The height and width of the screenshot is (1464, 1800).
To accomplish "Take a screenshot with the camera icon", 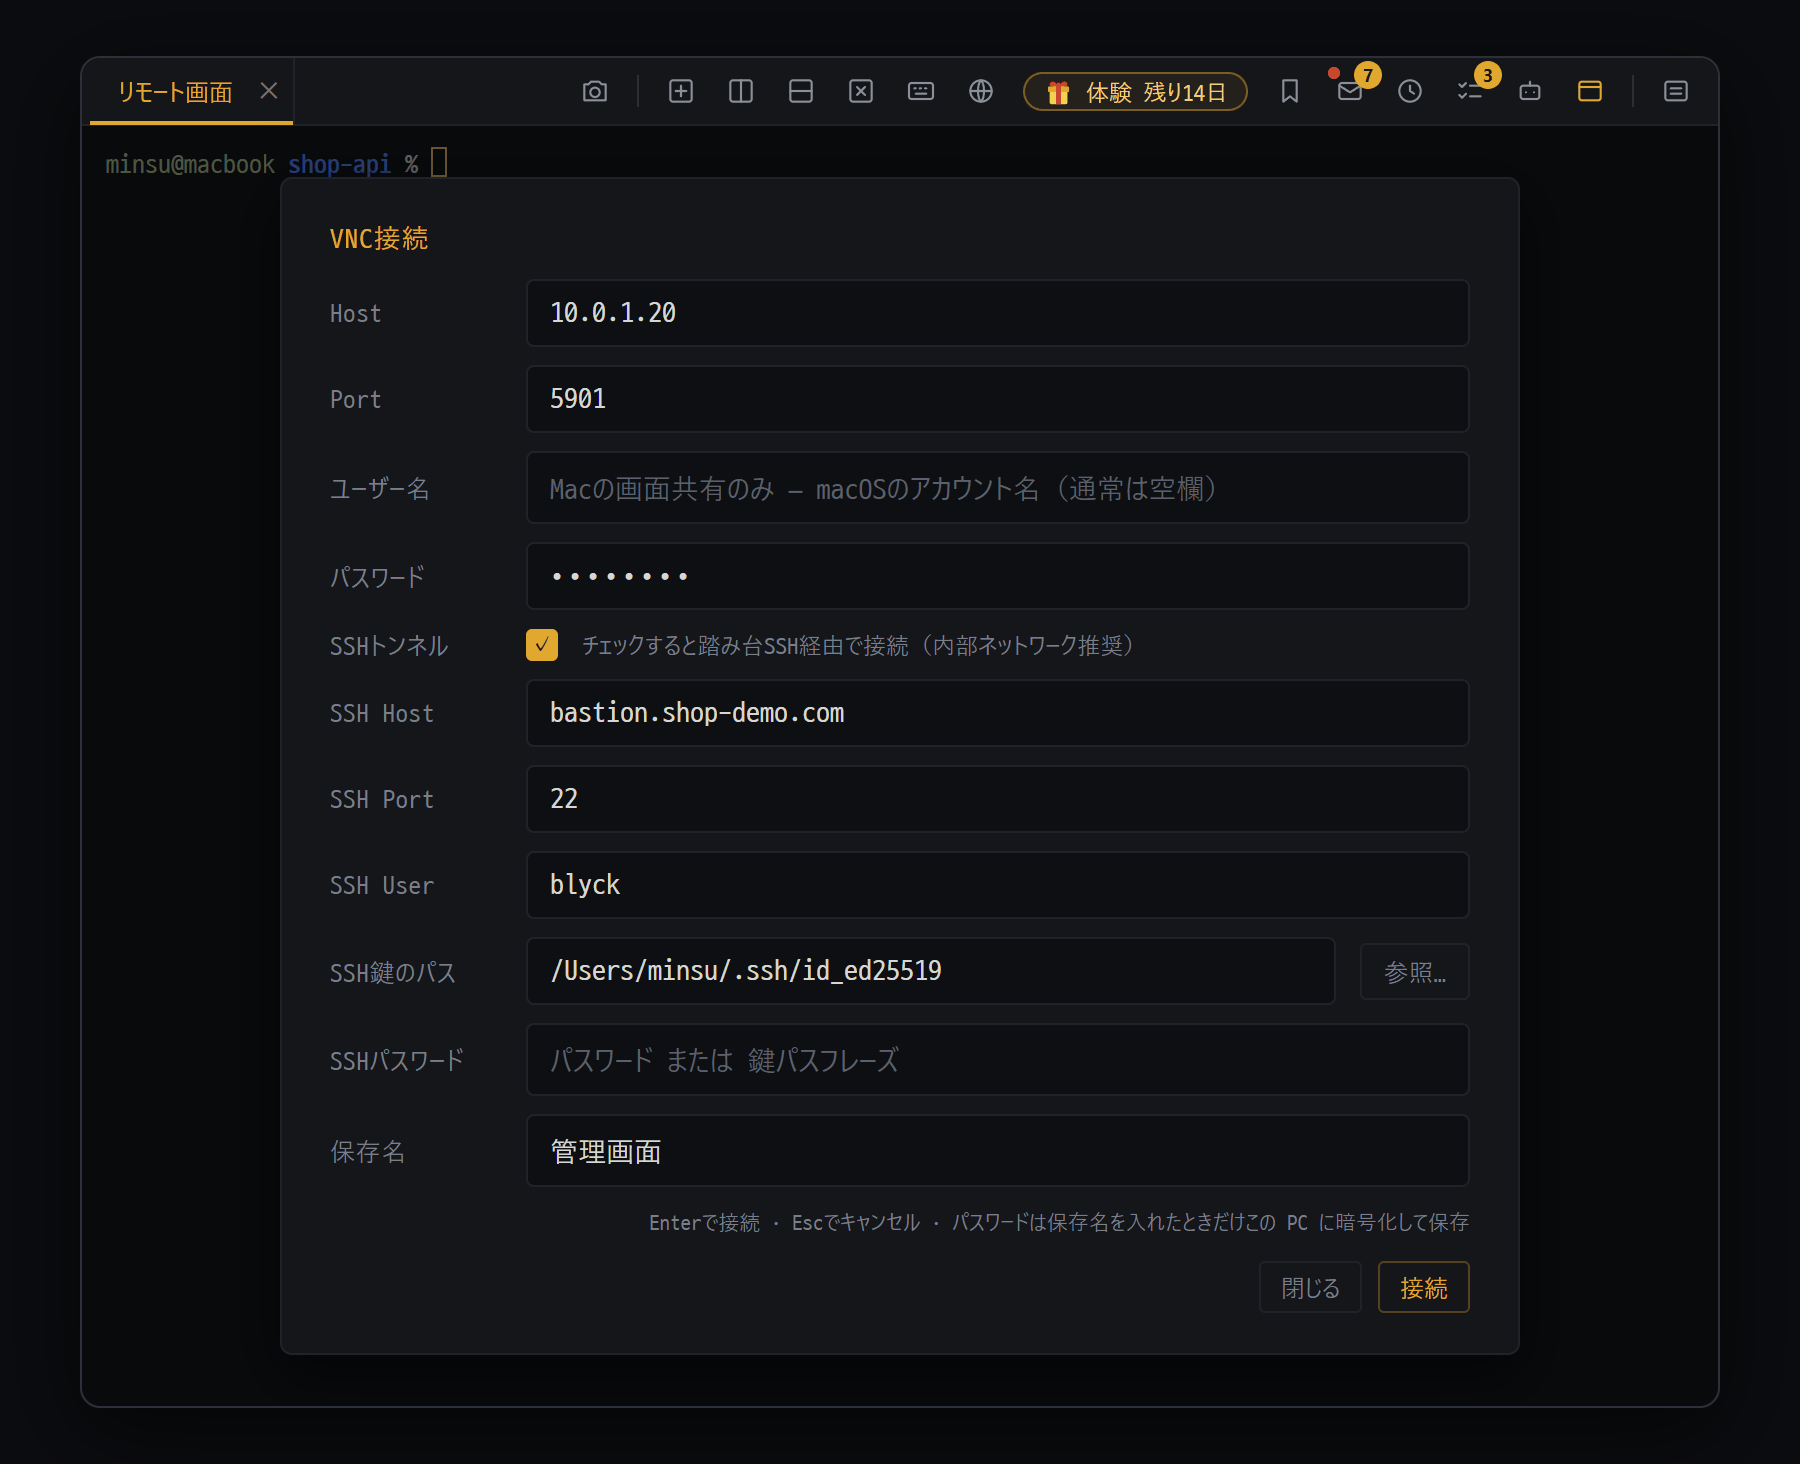I will pos(595,92).
